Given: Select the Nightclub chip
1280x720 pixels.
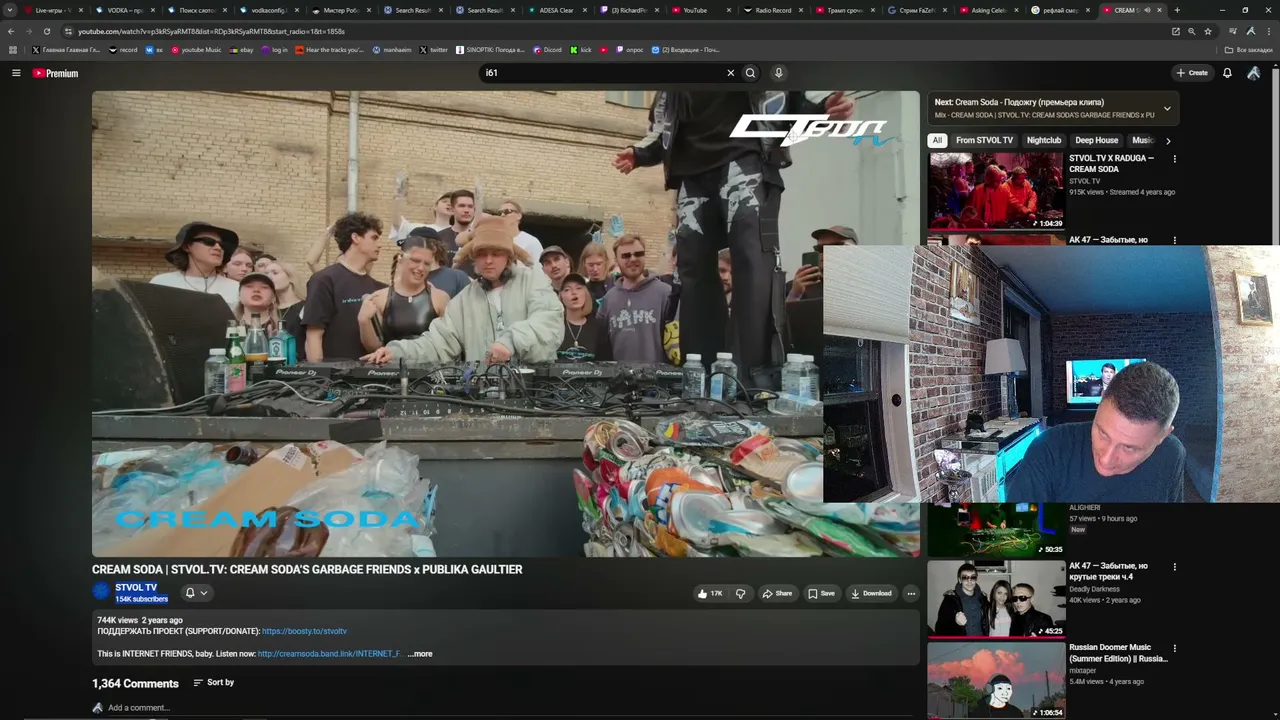Looking at the screenshot, I should click(1044, 141).
